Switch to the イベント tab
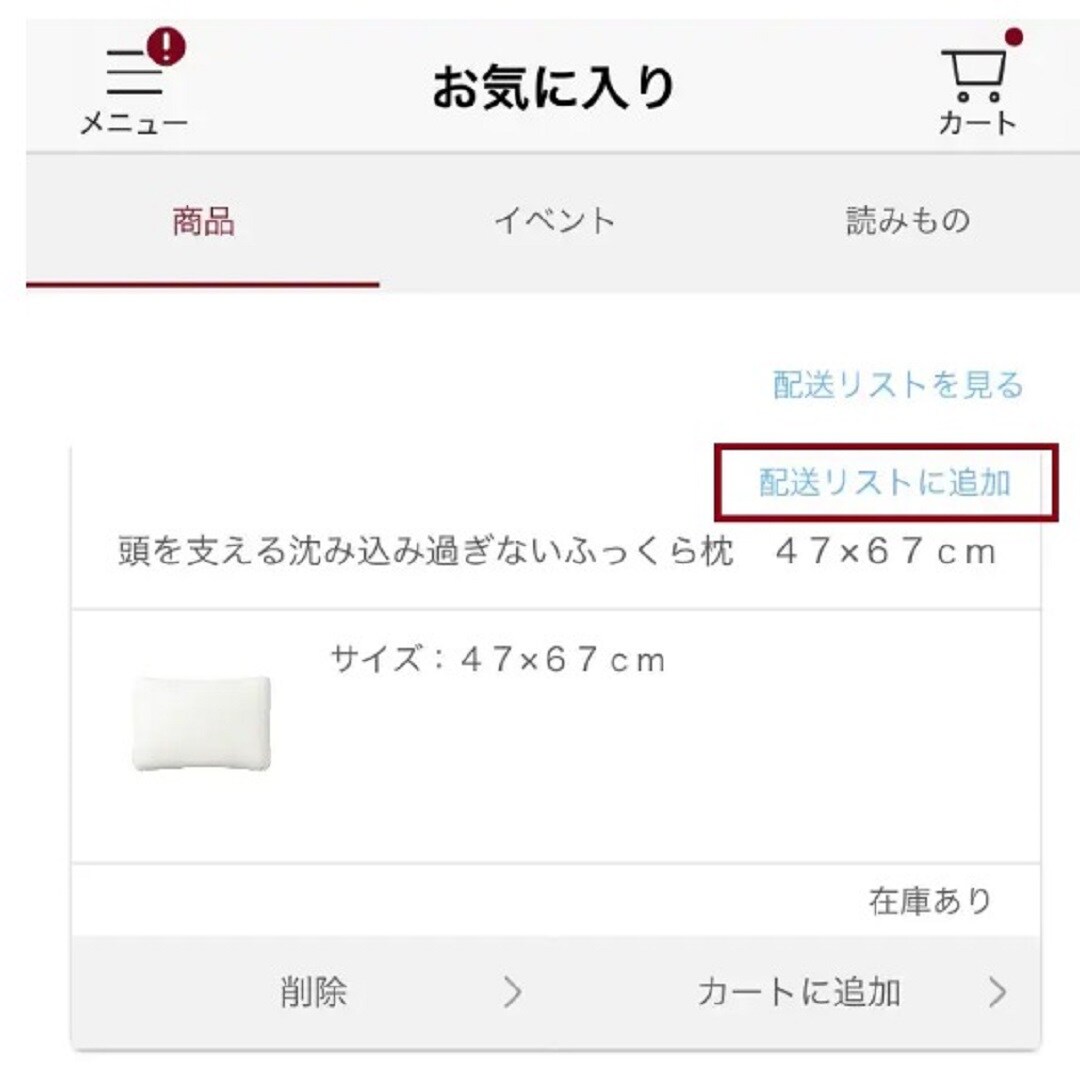Image resolution: width=1080 pixels, height=1076 pixels. coord(554,222)
